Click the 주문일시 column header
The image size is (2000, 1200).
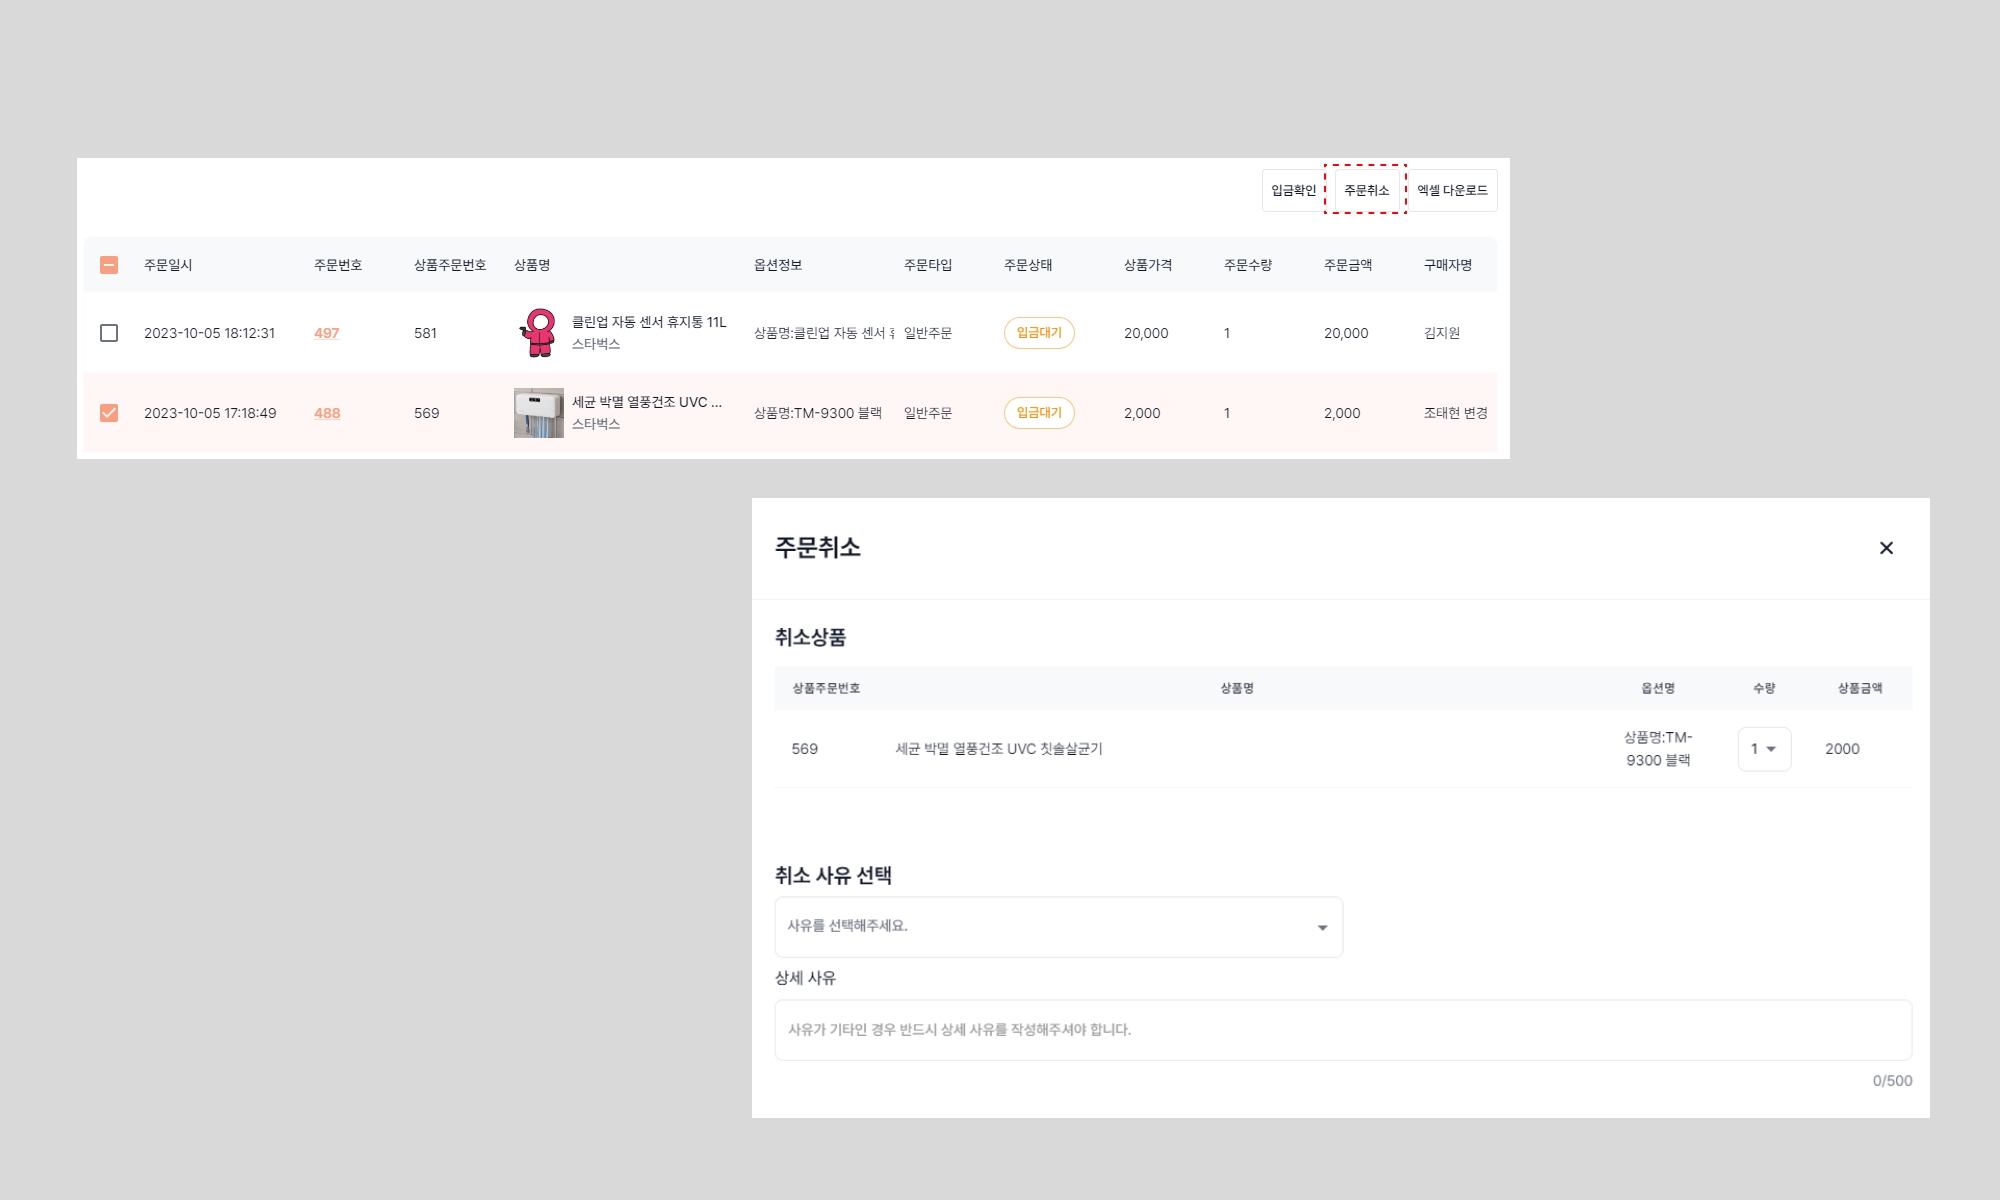pyautogui.click(x=168, y=265)
